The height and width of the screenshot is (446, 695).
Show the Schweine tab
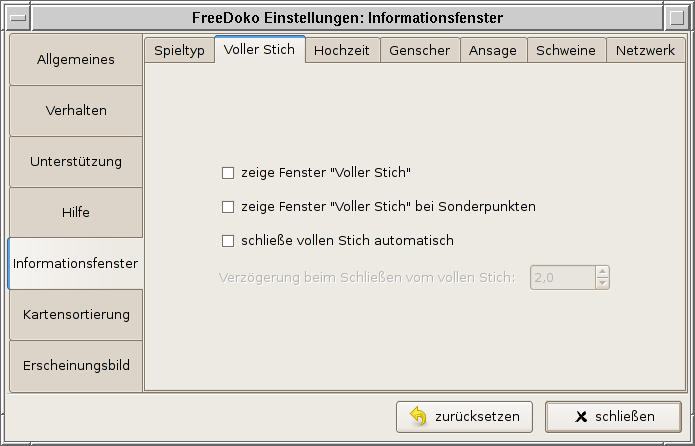pyautogui.click(x=566, y=51)
